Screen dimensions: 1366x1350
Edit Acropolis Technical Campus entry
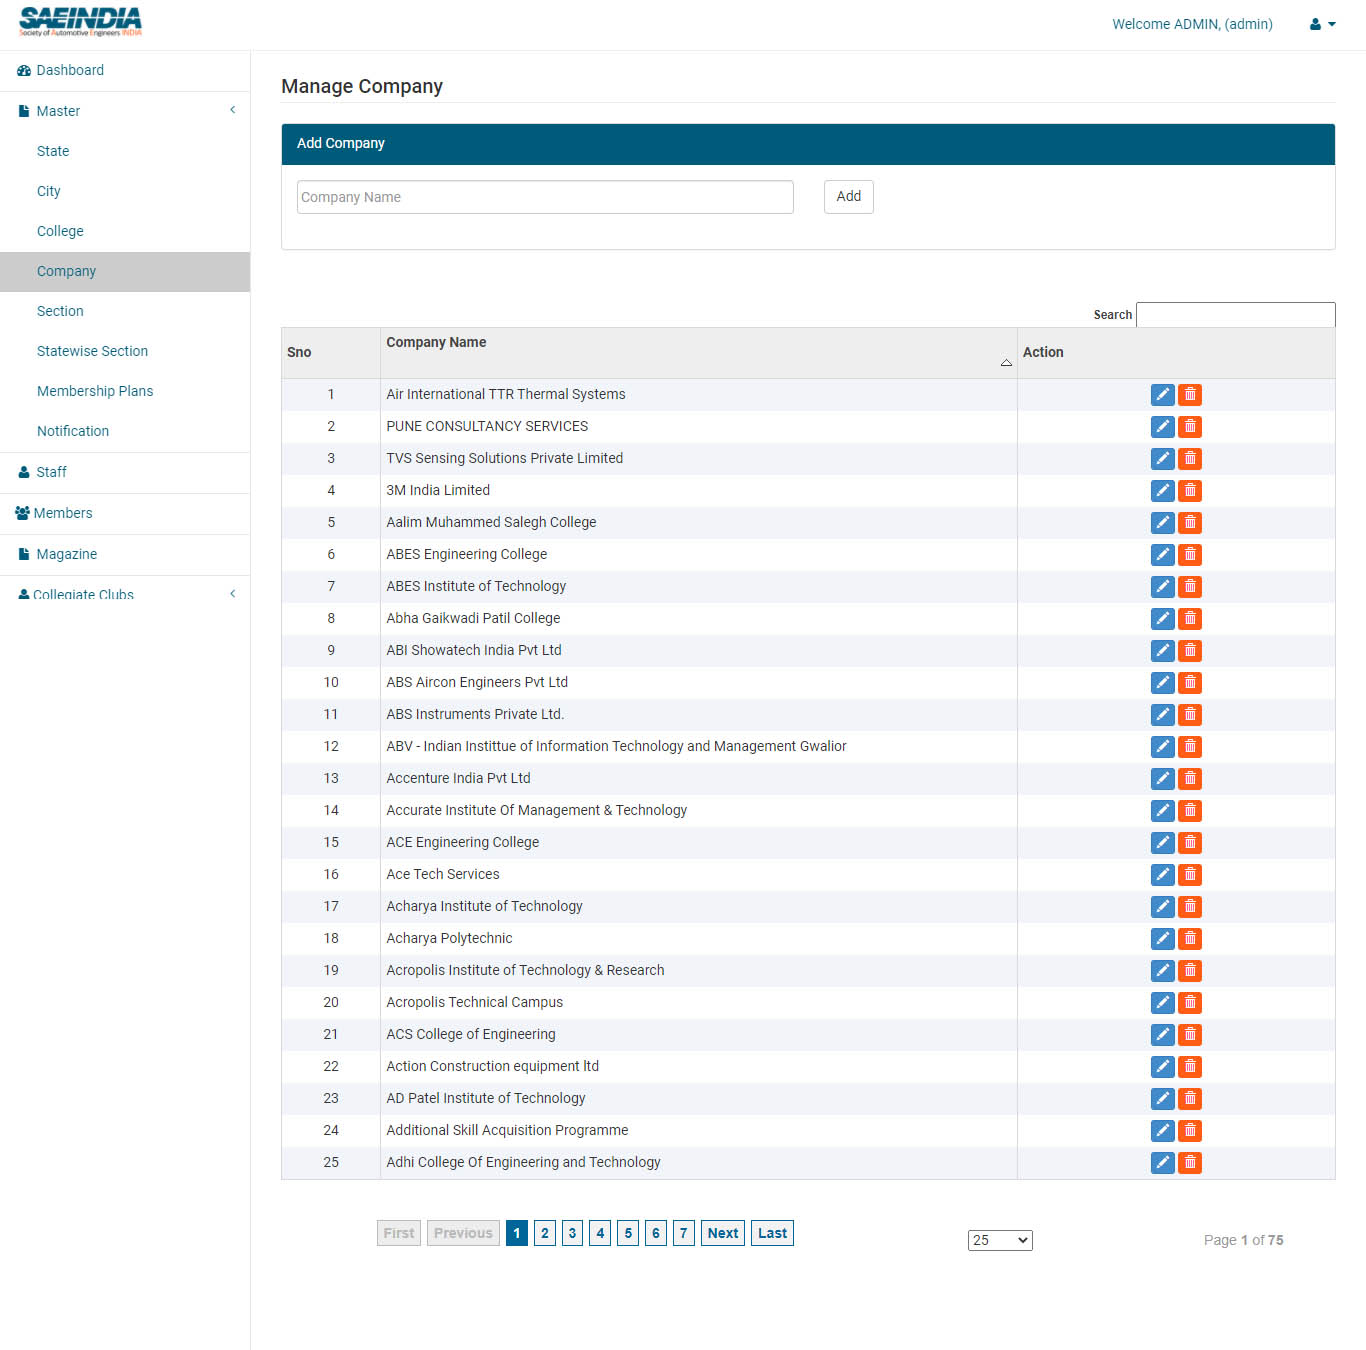[1162, 1002]
